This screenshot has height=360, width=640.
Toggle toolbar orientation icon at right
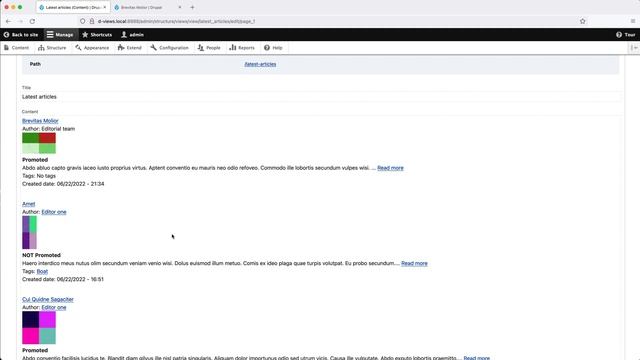[x=634, y=48]
